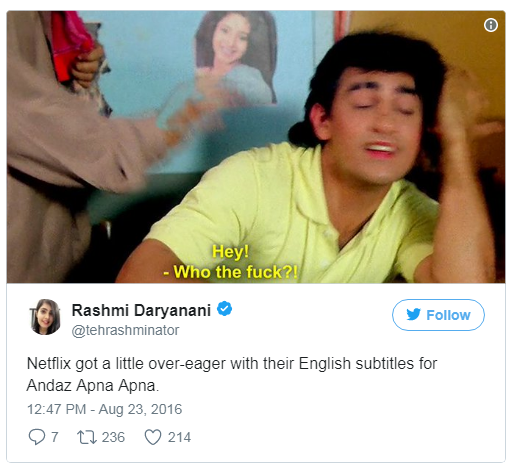Screen dimensions: 521x476
Task: Click the reply speech bubble icon
Action: (x=37, y=437)
